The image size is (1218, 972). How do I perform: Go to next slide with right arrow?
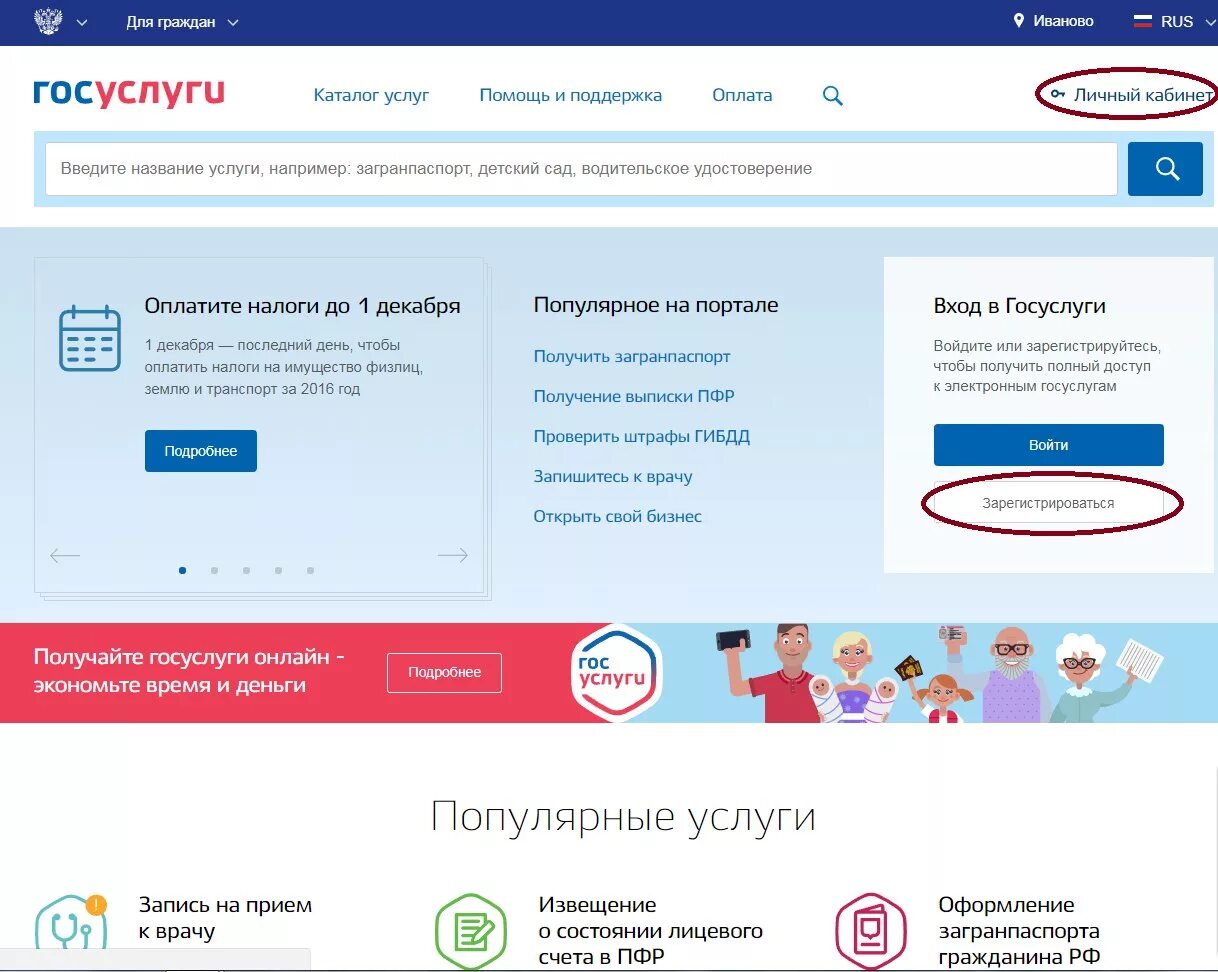coord(453,555)
